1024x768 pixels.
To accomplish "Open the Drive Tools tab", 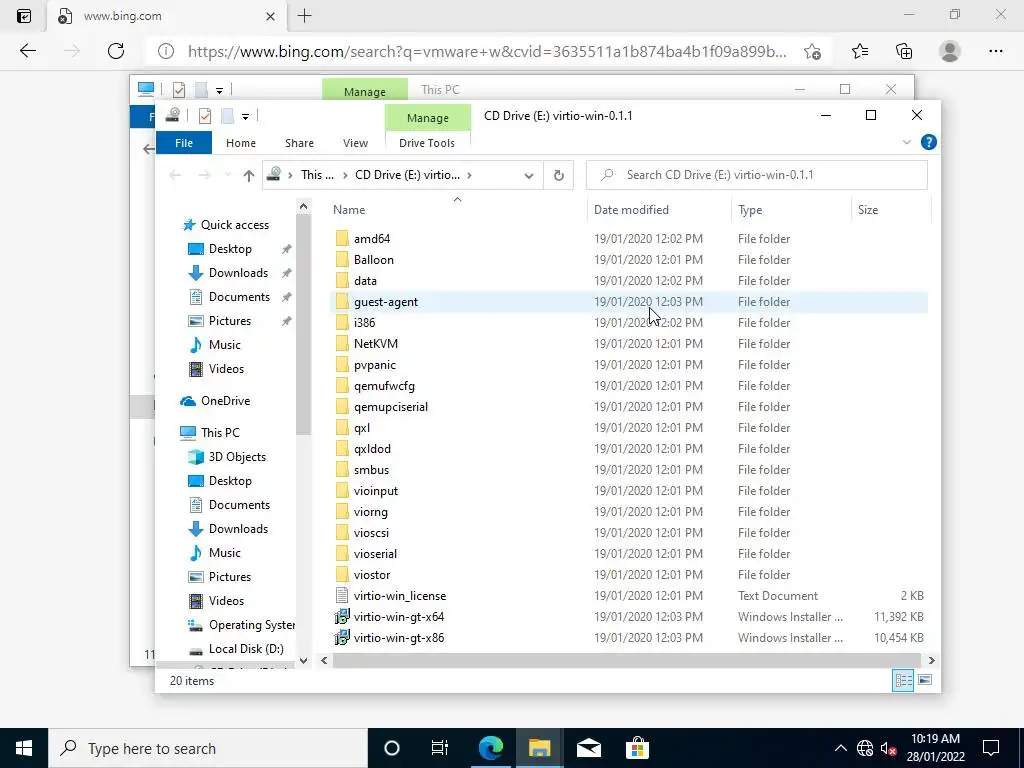I will (426, 143).
